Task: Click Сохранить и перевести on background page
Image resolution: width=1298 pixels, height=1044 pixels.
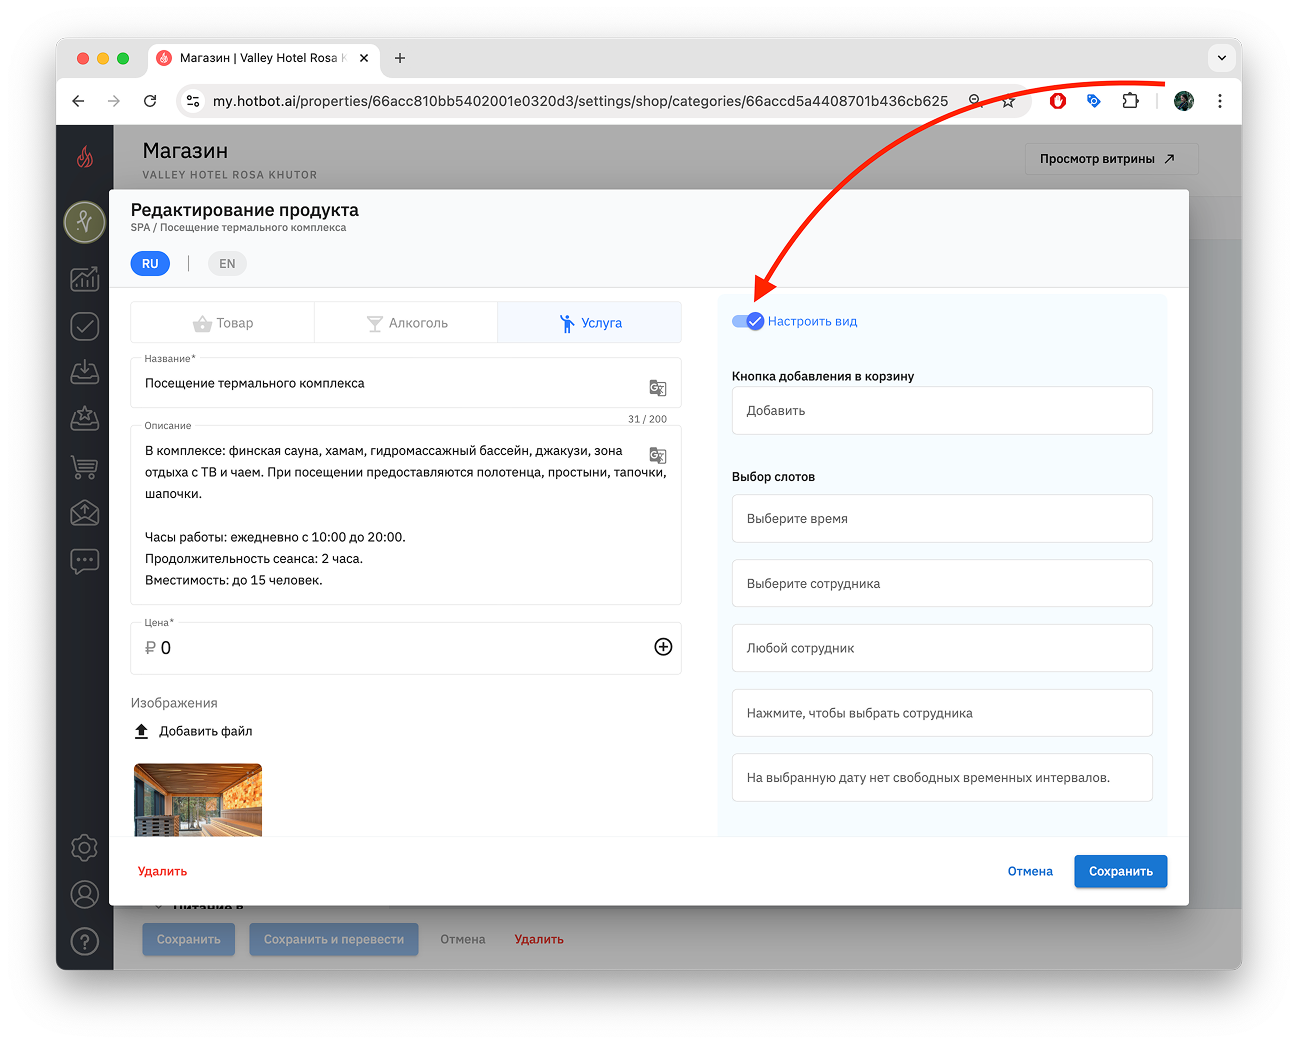Action: click(x=334, y=939)
